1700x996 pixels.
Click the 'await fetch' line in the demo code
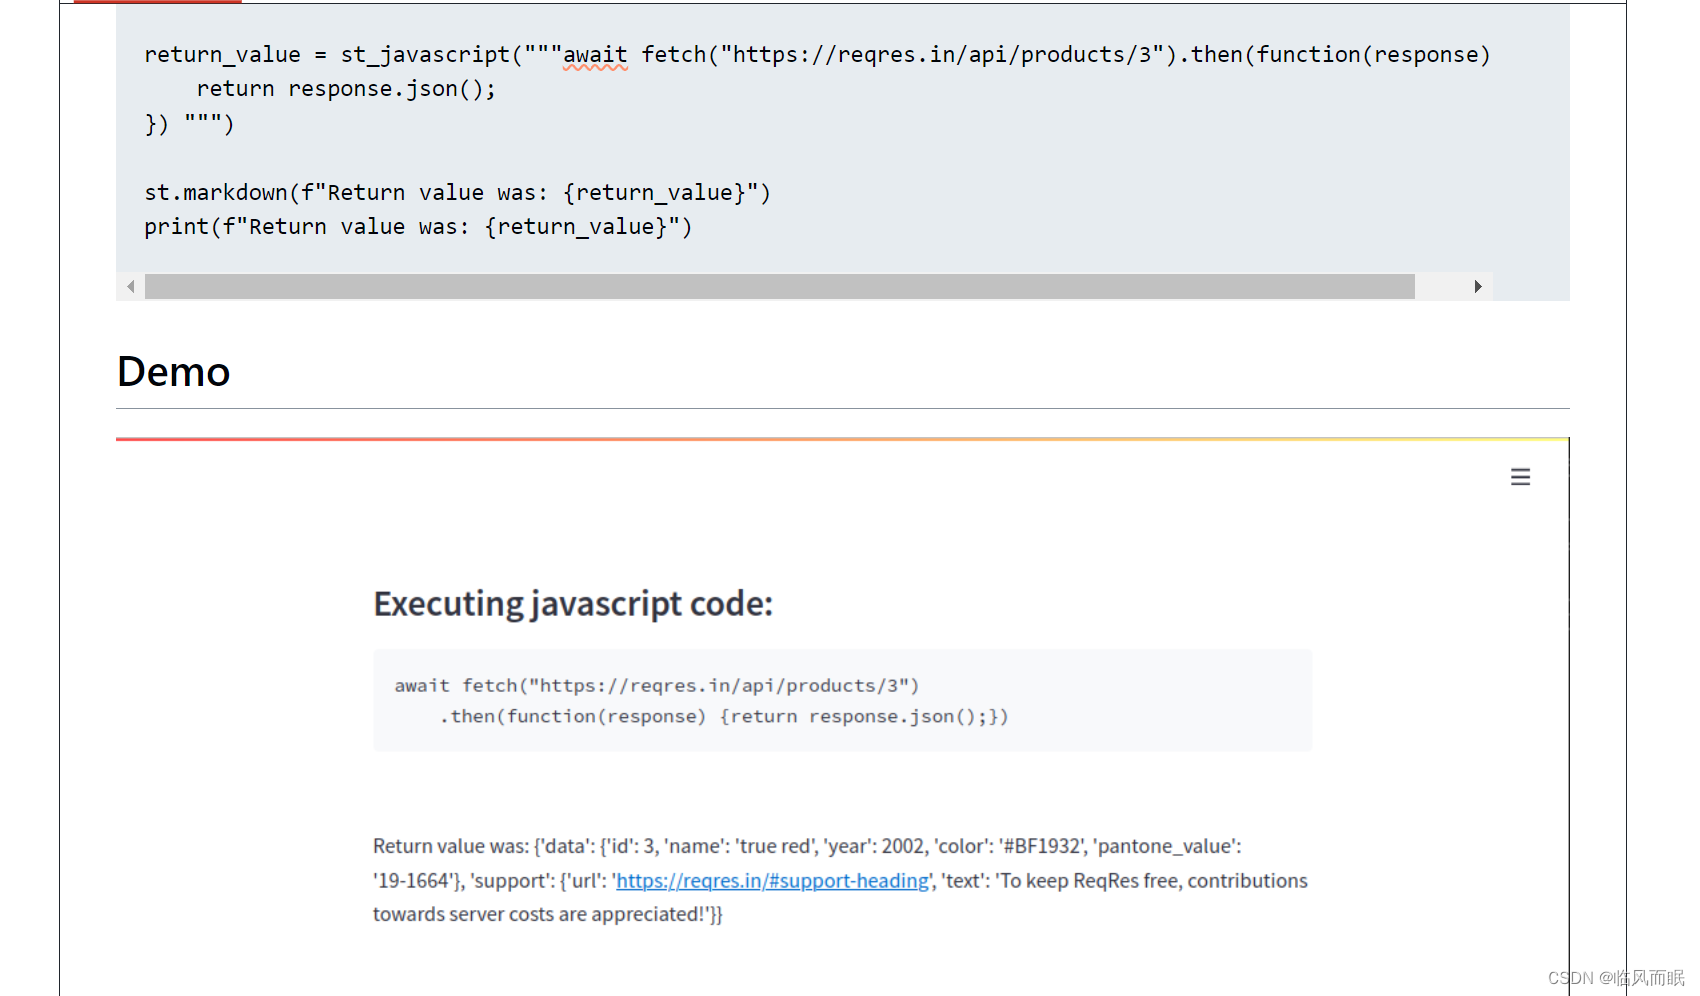click(x=656, y=685)
